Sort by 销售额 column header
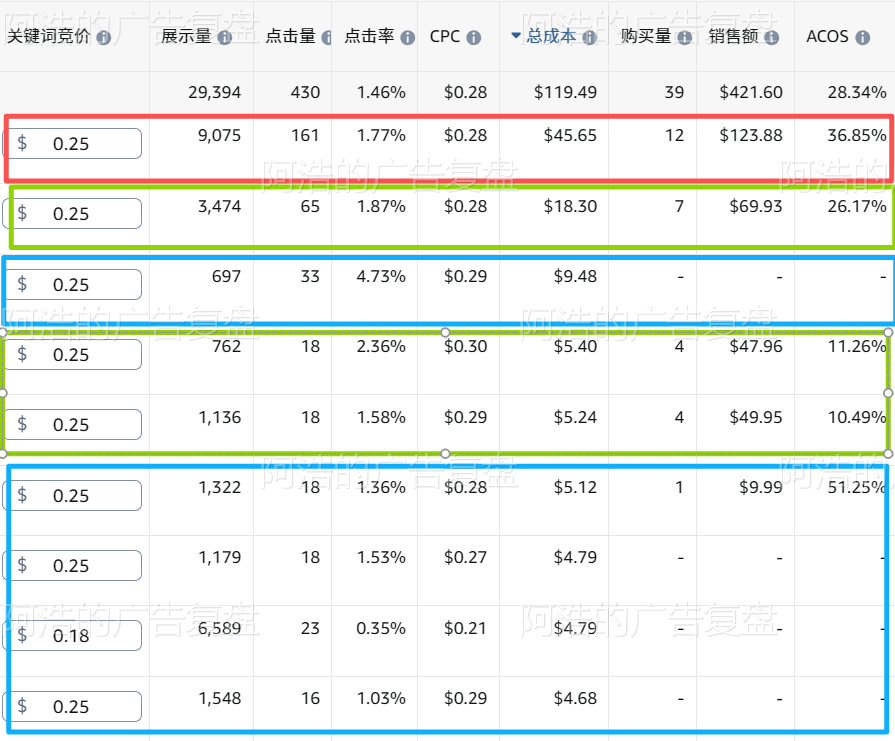The image size is (895, 741). (x=733, y=36)
